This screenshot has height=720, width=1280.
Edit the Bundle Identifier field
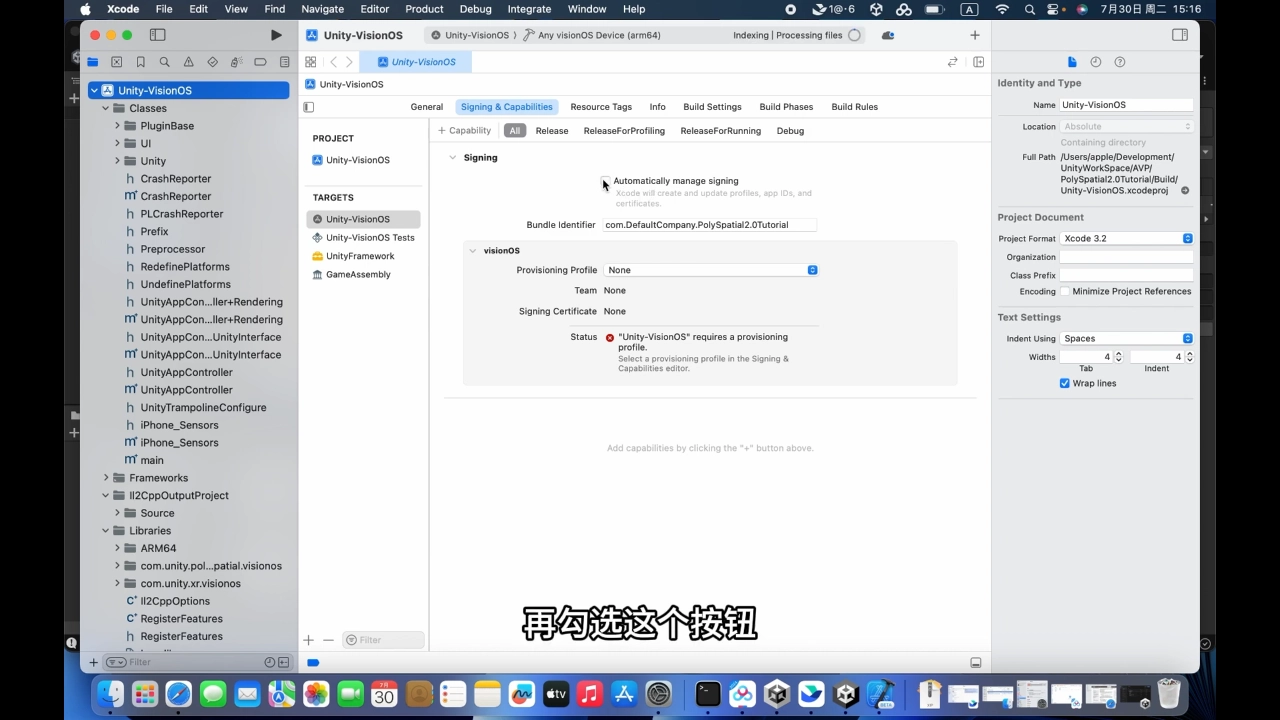click(x=710, y=225)
